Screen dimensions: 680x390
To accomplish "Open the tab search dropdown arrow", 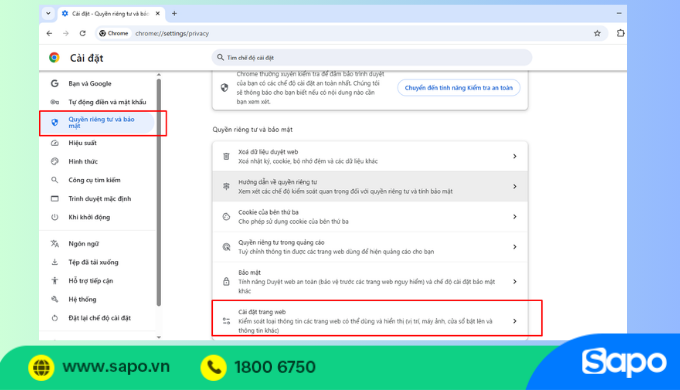I will (48, 13).
